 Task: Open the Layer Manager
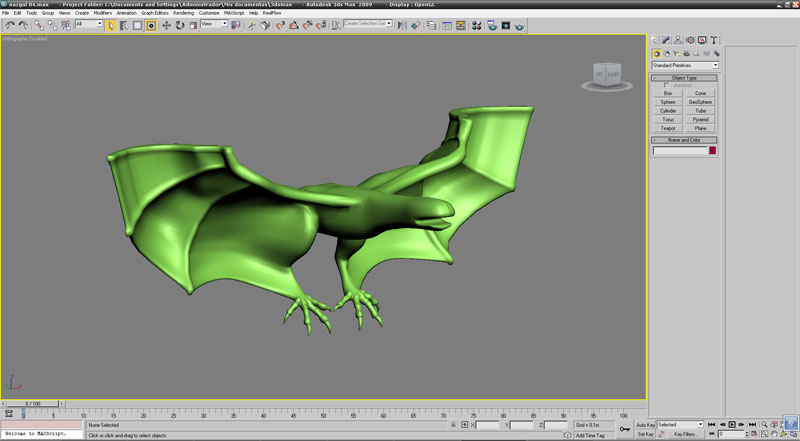(432, 25)
